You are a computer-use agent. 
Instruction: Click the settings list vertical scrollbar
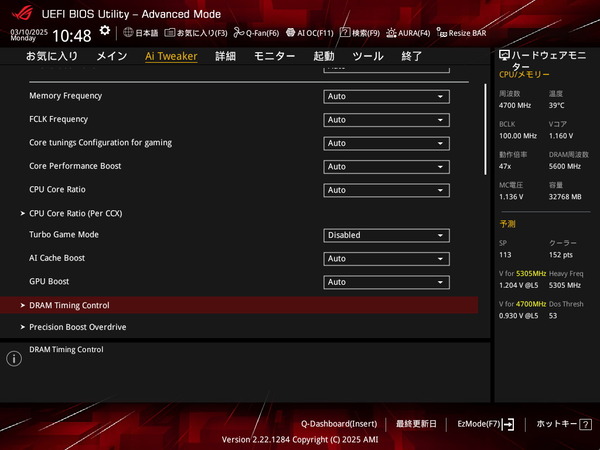pyautogui.click(x=486, y=129)
